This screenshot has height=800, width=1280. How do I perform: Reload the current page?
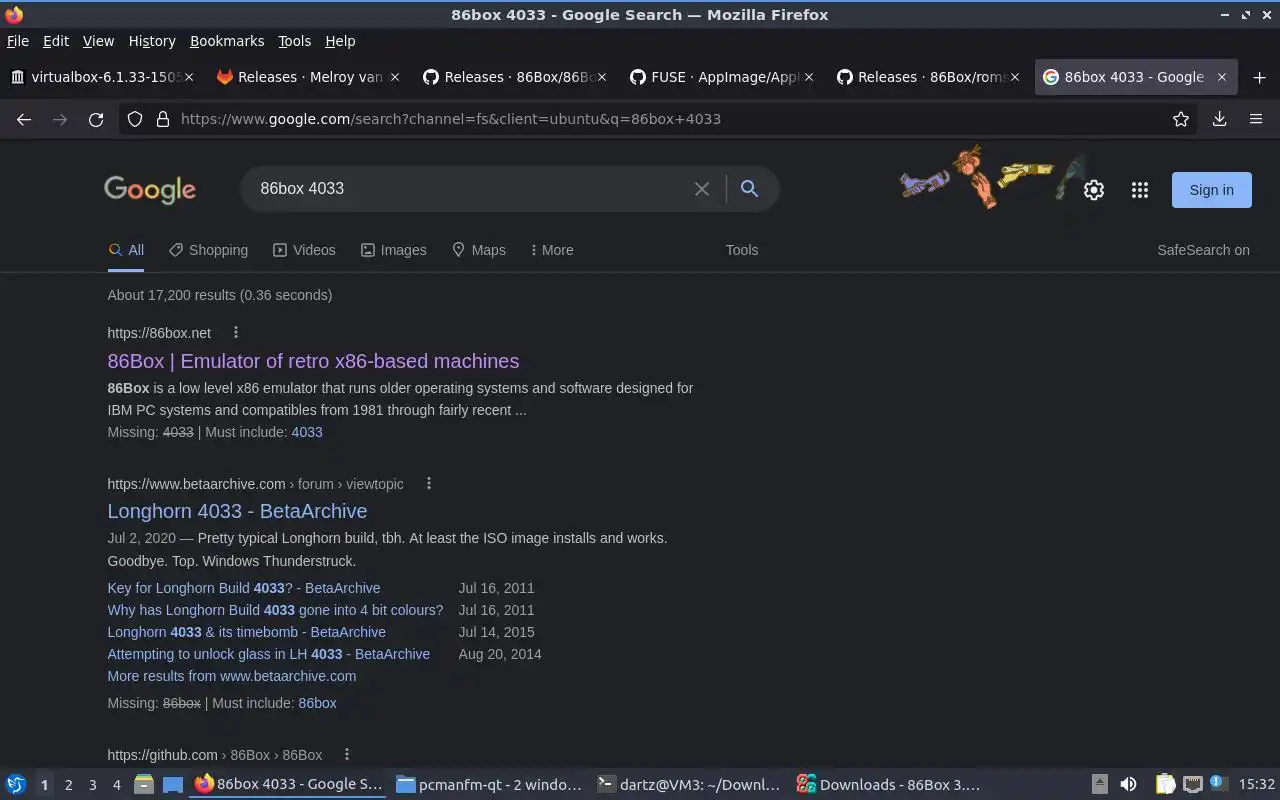[96, 119]
